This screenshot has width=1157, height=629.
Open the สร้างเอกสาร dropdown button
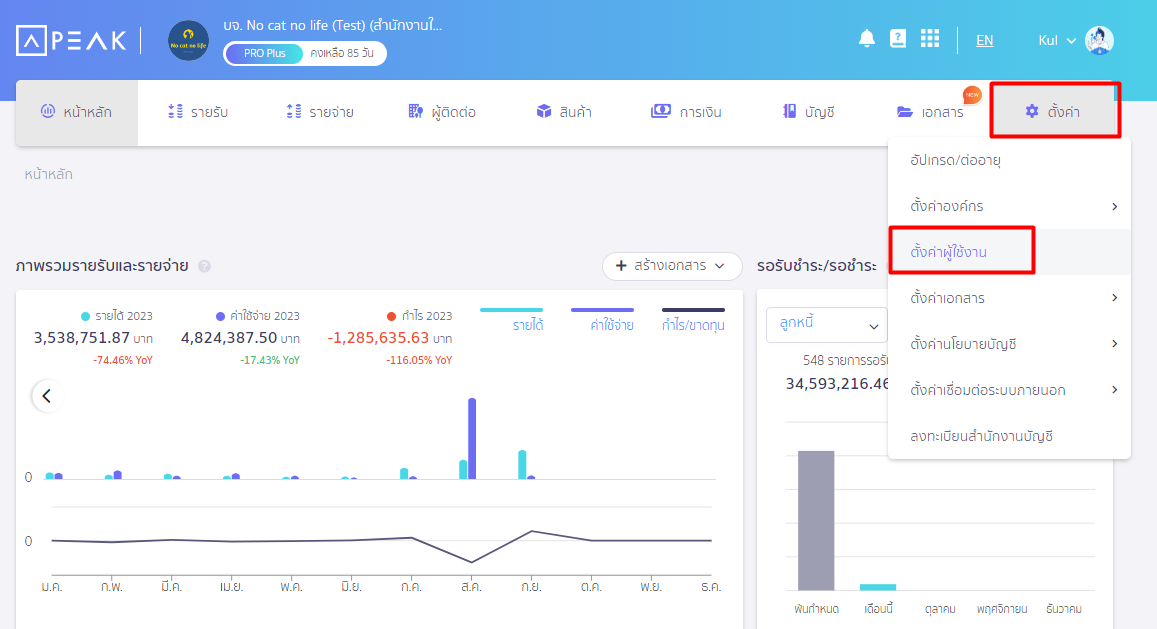(671, 266)
